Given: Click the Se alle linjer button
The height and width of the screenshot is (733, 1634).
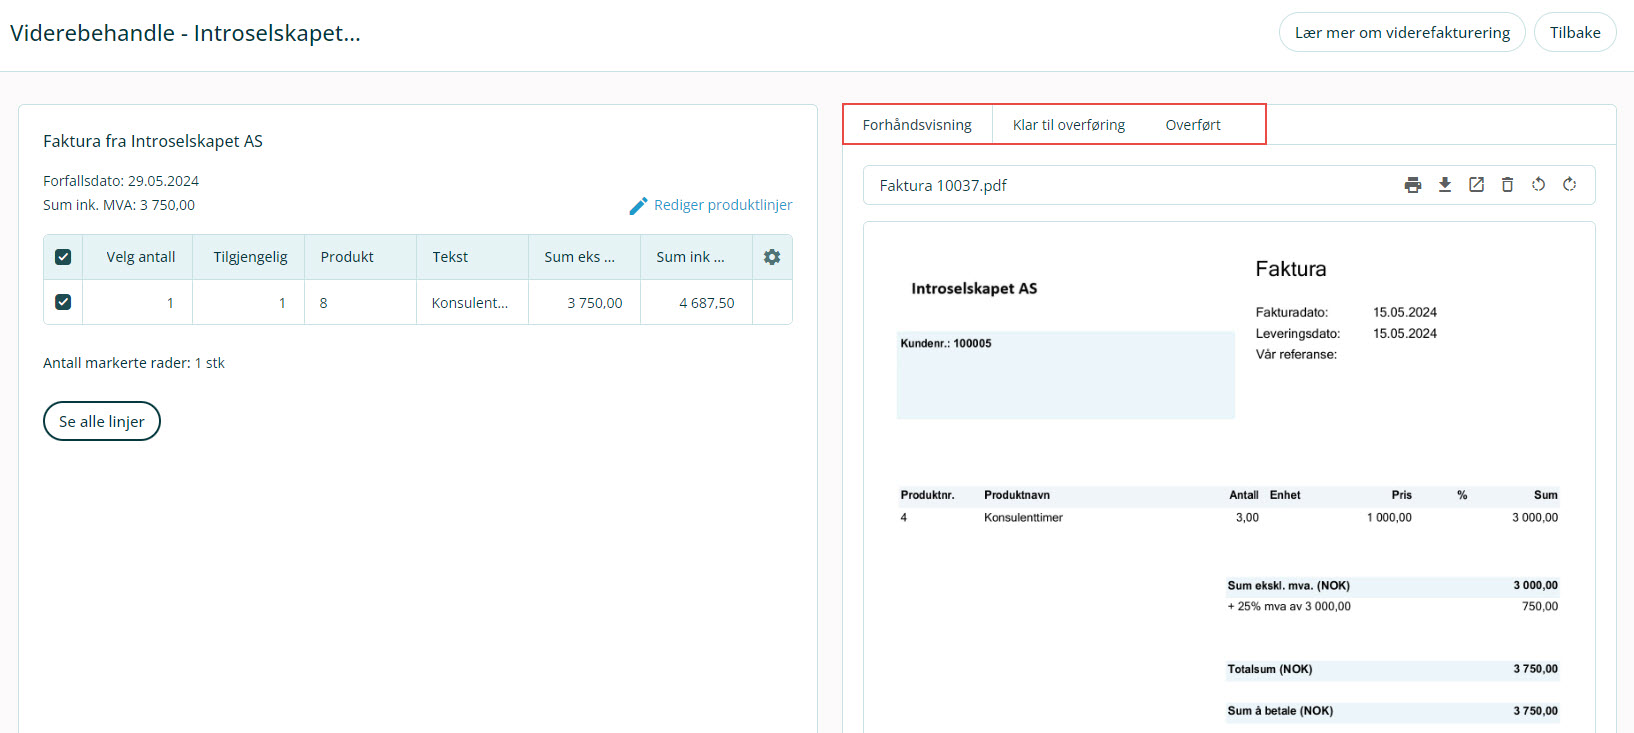Looking at the screenshot, I should coord(102,421).
